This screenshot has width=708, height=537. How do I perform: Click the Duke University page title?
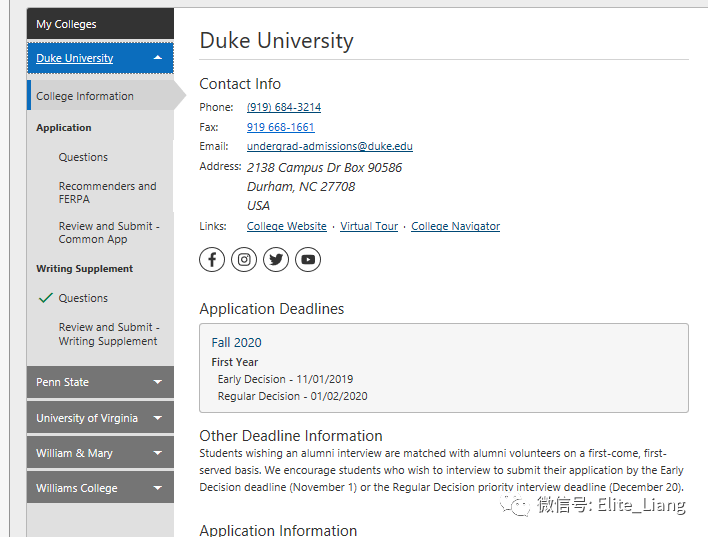276,40
